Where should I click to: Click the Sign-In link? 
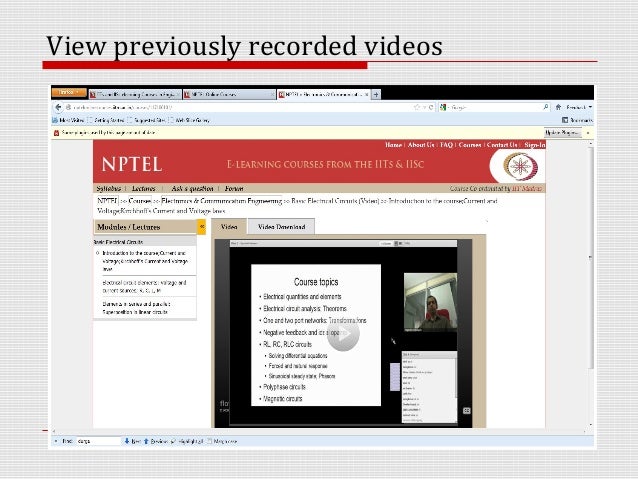(534, 145)
